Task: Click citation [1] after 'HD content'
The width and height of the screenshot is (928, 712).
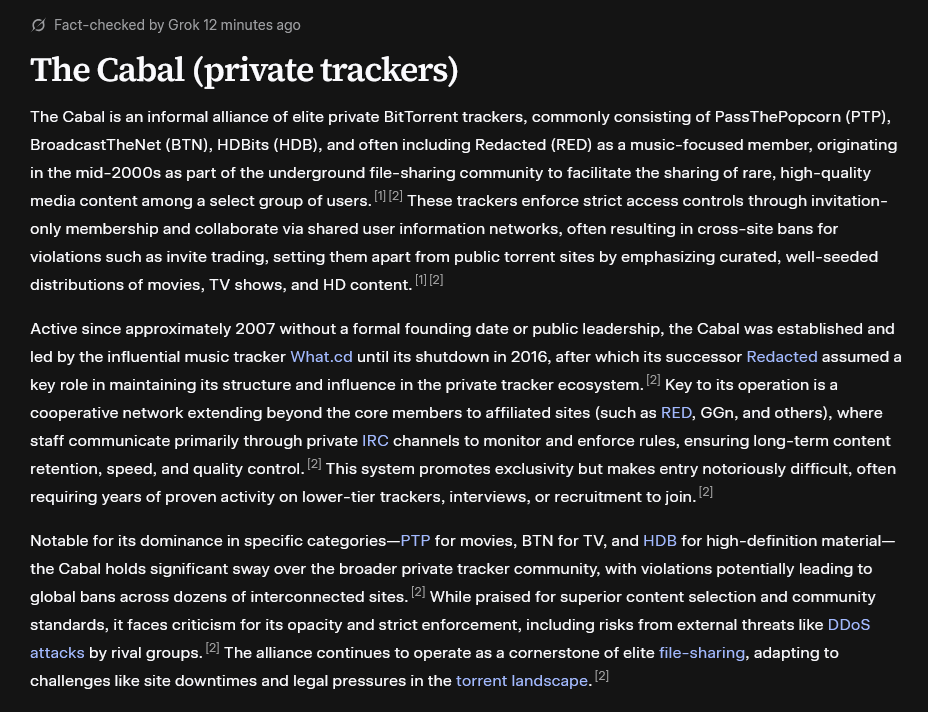Action: tap(421, 280)
